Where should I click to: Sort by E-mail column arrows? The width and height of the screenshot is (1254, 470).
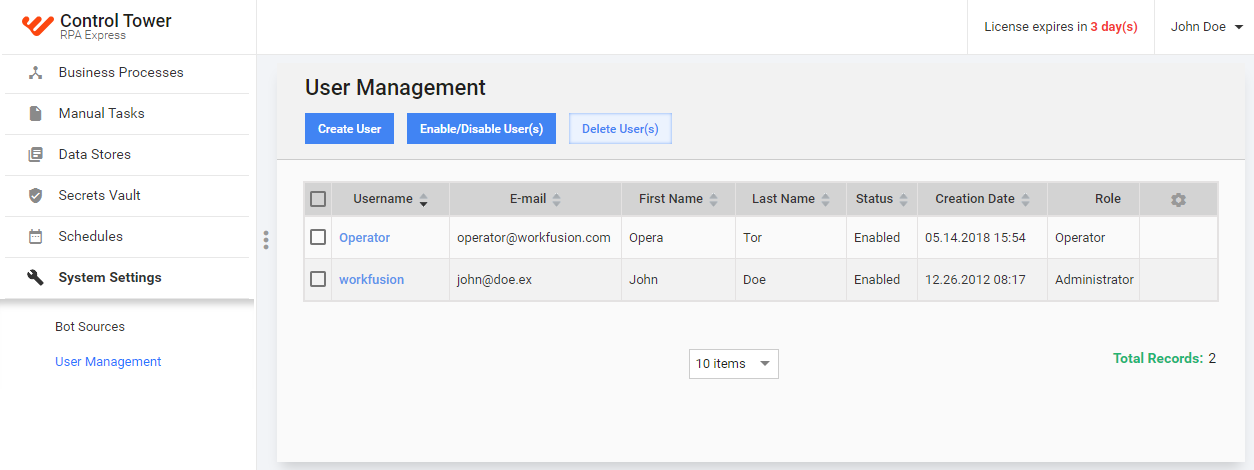tap(556, 200)
